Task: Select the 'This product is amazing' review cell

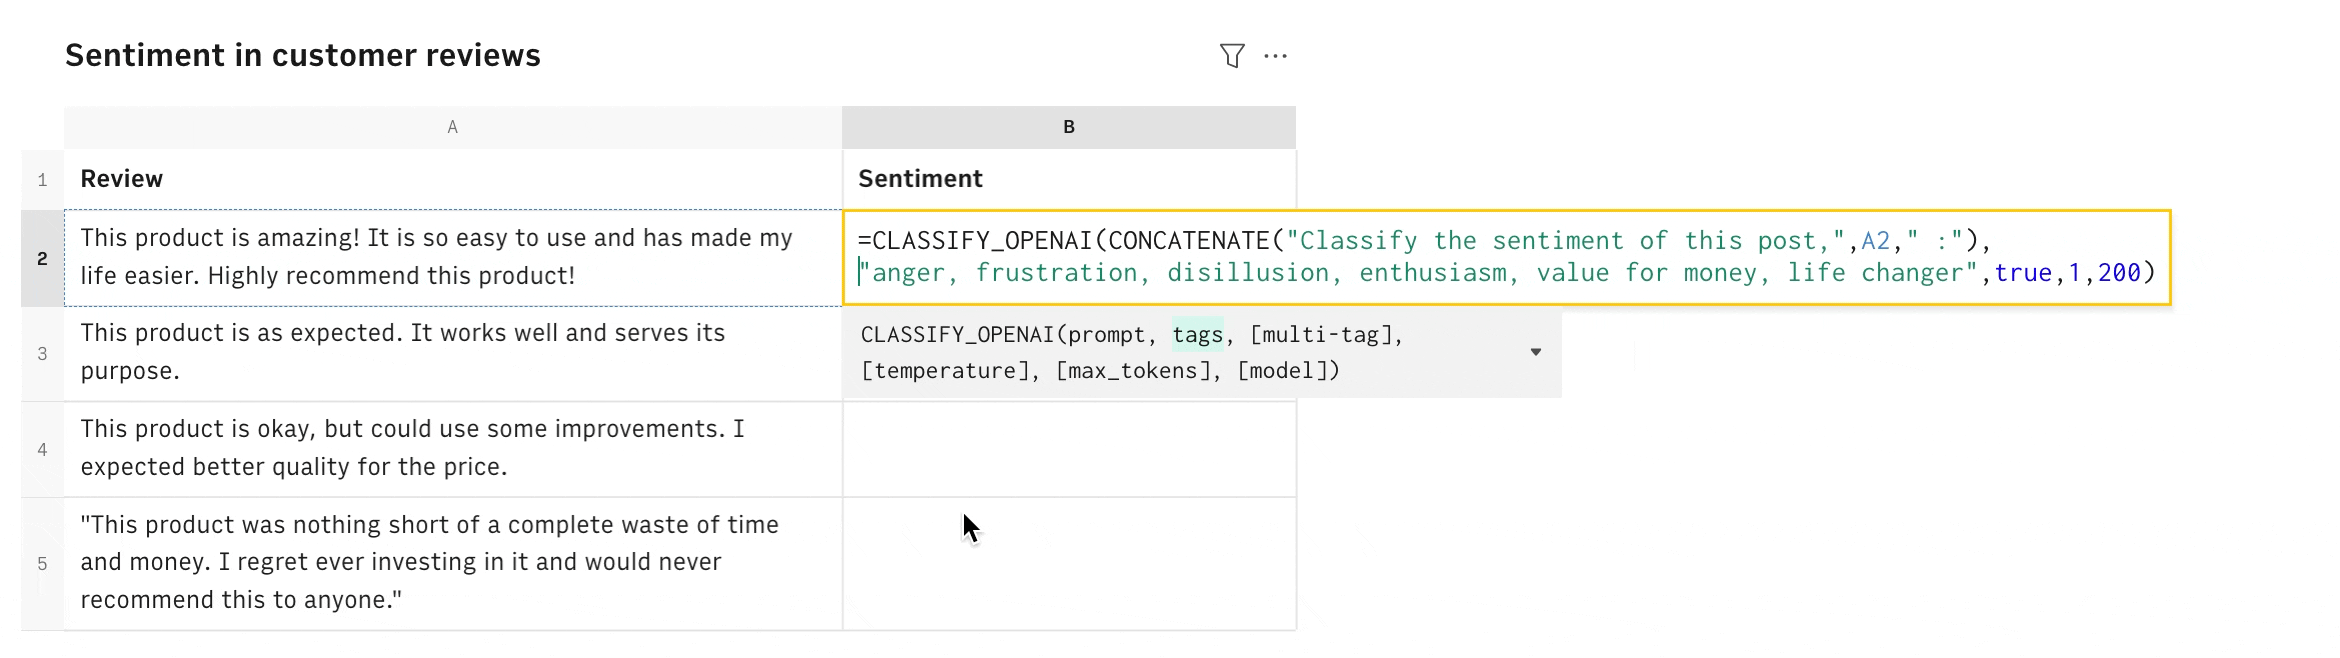Action: click(453, 257)
